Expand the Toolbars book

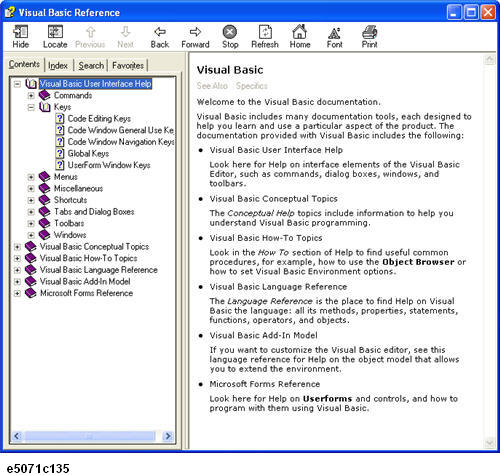(x=31, y=224)
